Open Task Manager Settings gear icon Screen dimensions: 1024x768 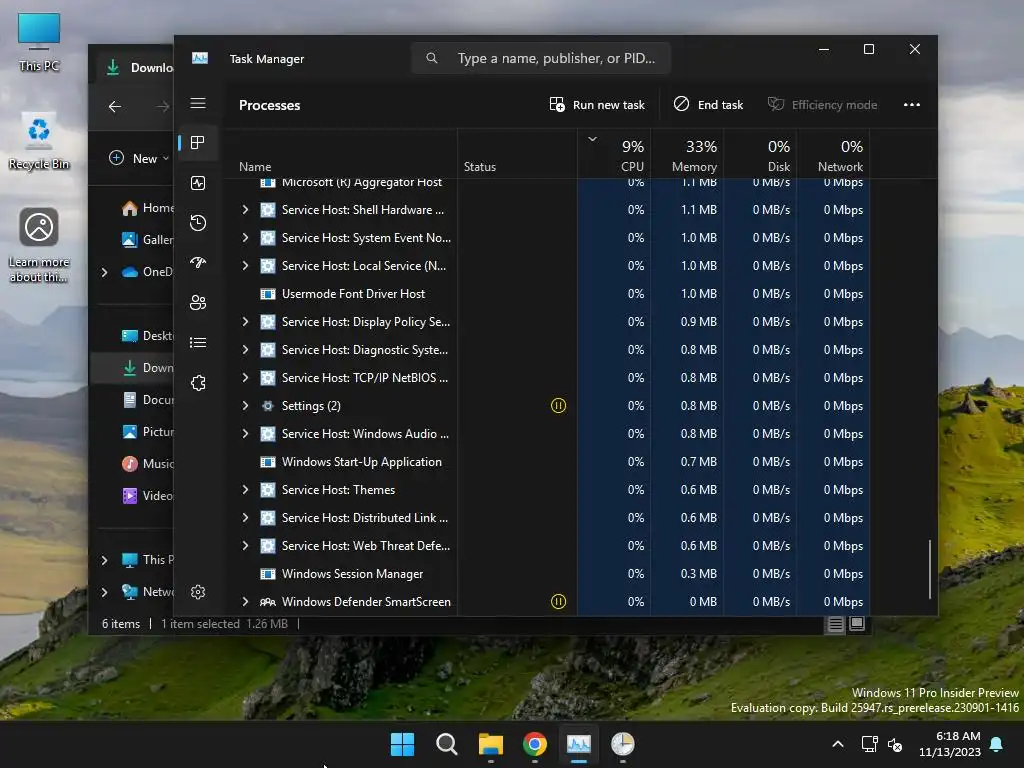198,592
